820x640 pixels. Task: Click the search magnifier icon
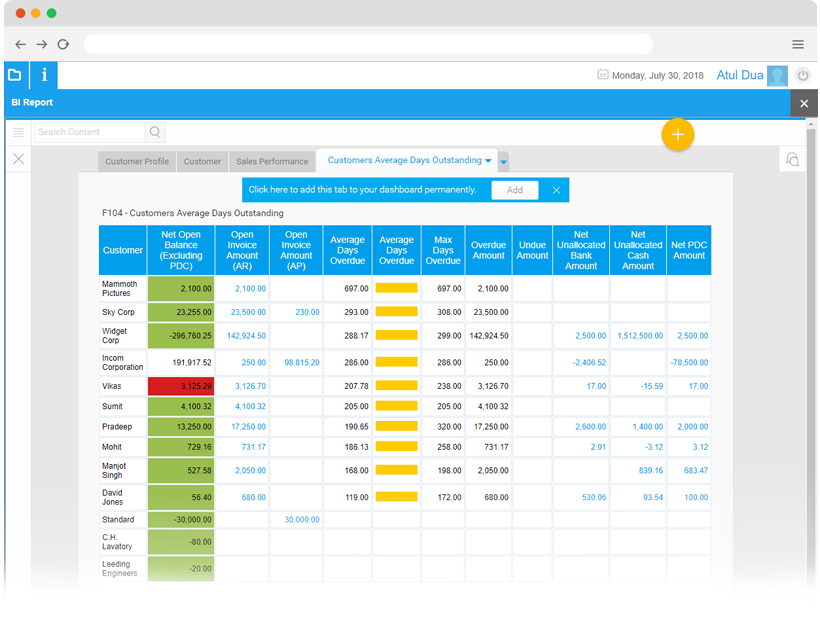155,132
